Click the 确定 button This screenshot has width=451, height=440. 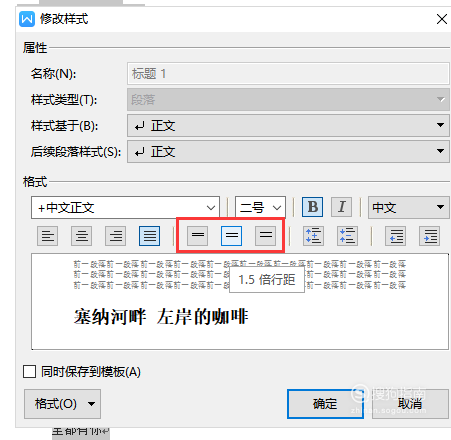pos(325,404)
